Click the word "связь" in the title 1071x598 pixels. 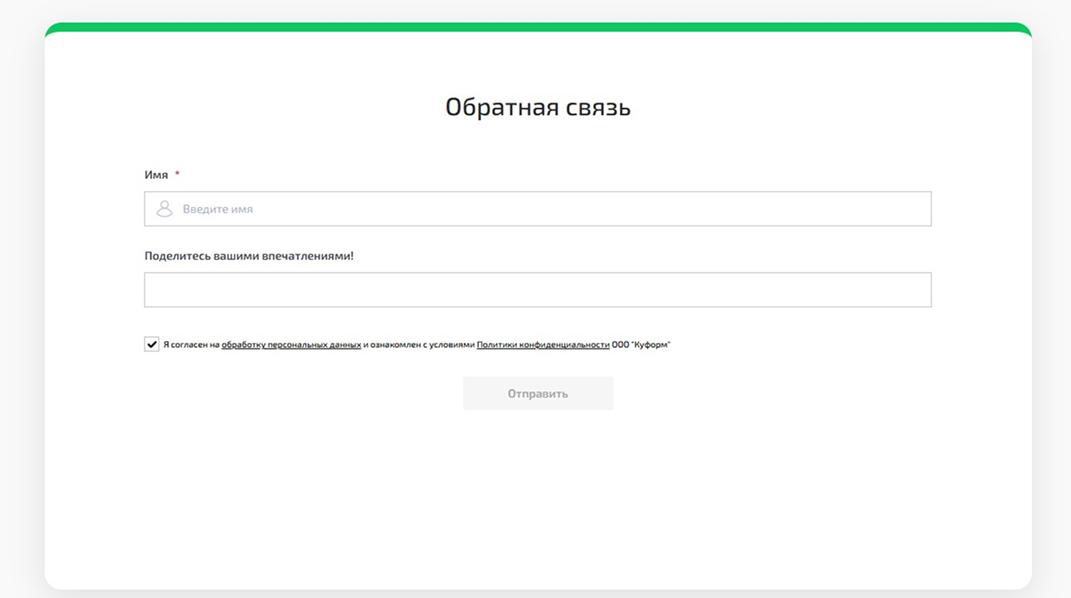(595, 107)
